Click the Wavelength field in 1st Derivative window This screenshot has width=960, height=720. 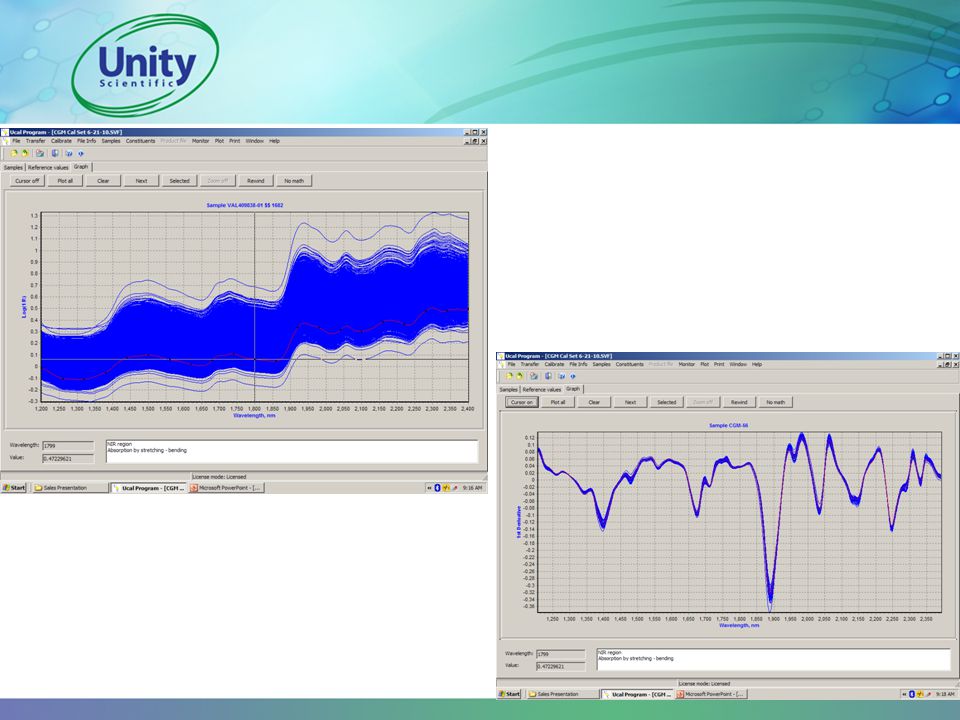(561, 654)
